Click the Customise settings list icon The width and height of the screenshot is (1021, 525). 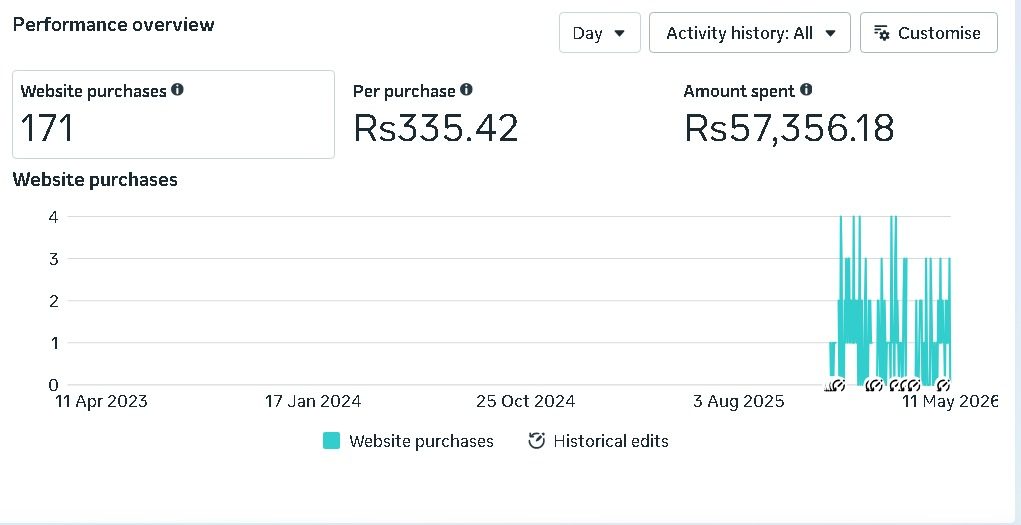(x=882, y=33)
